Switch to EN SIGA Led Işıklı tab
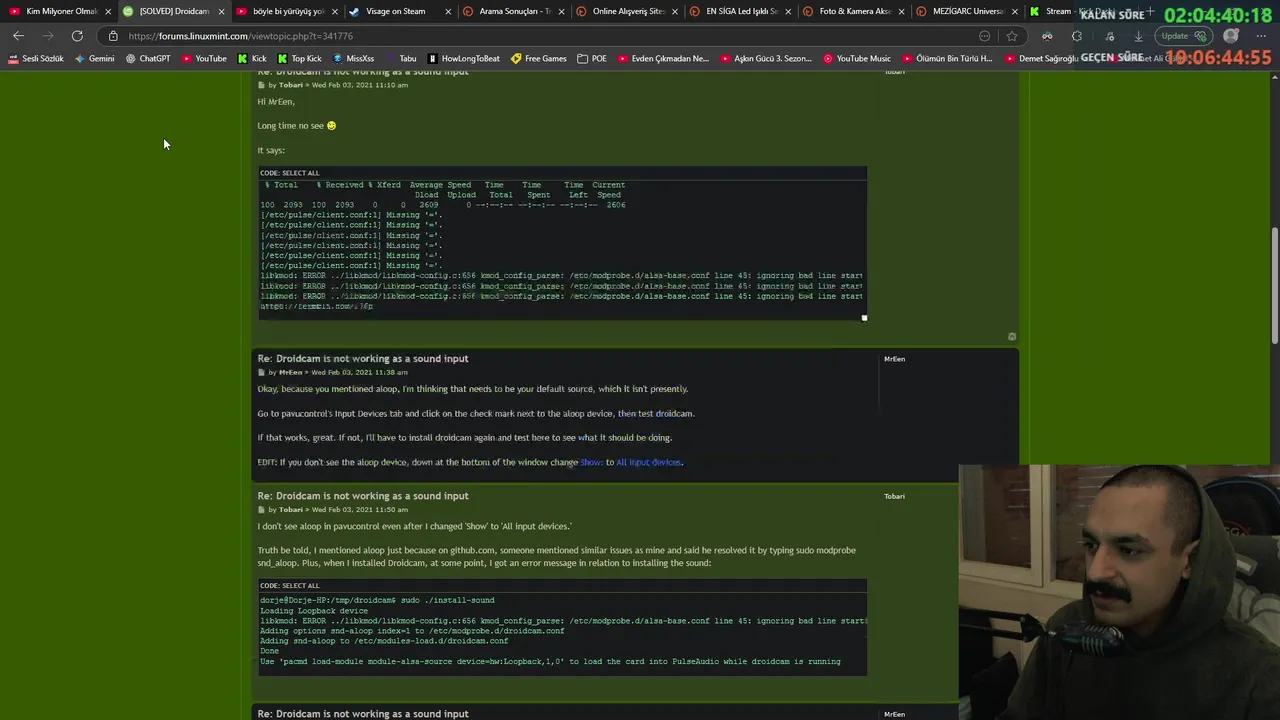Viewport: 1280px width, 720px height. 741,11
